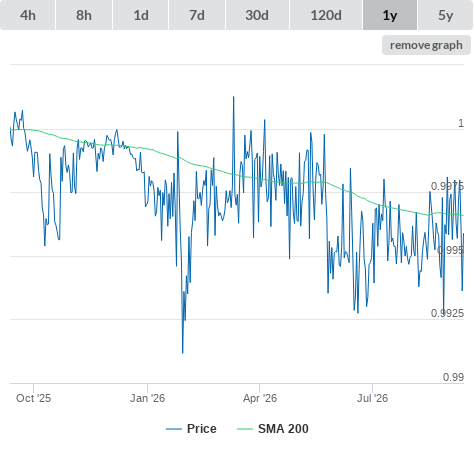Click the blue Price legend line swatch

pyautogui.click(x=174, y=429)
